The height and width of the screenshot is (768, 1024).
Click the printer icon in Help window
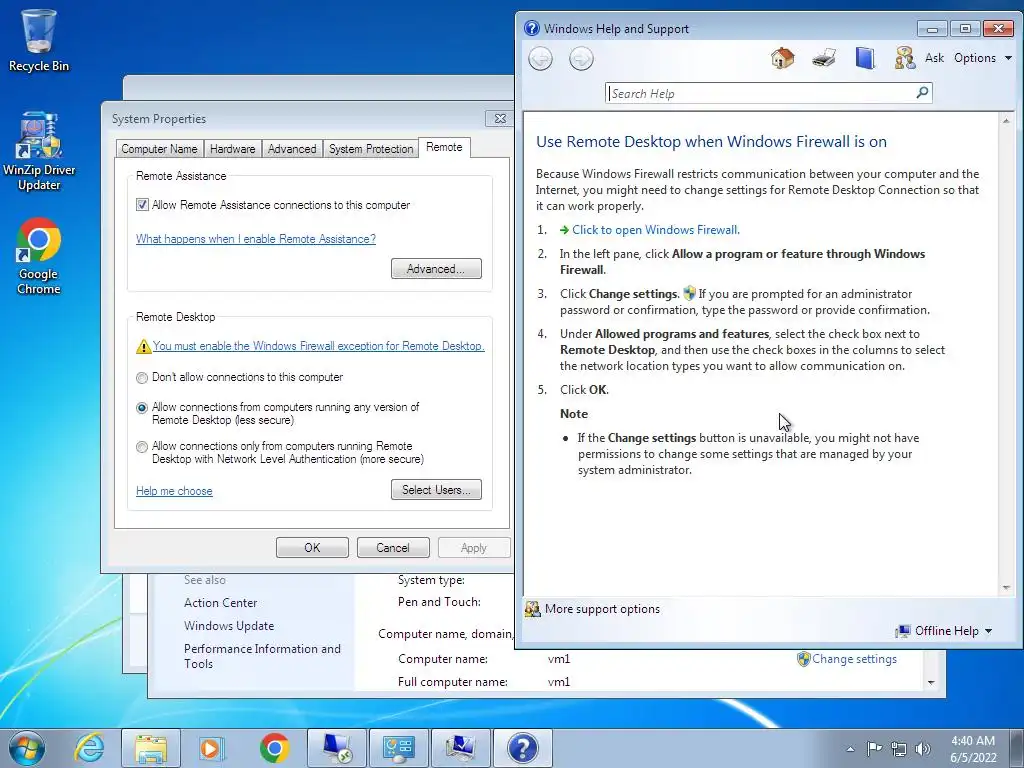click(824, 58)
